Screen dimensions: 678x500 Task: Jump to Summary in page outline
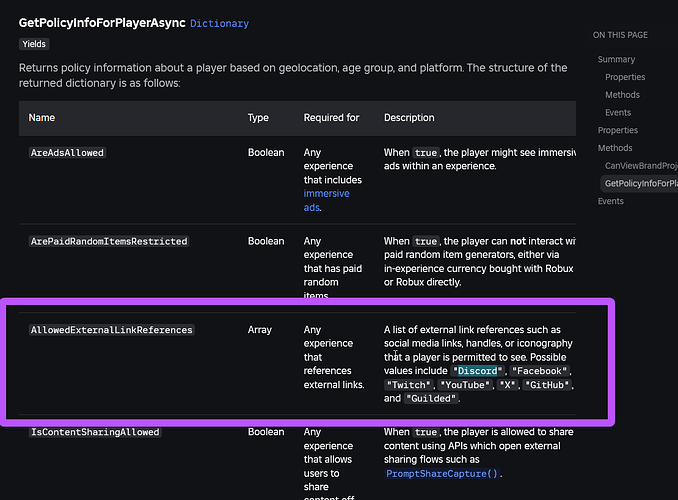(616, 59)
